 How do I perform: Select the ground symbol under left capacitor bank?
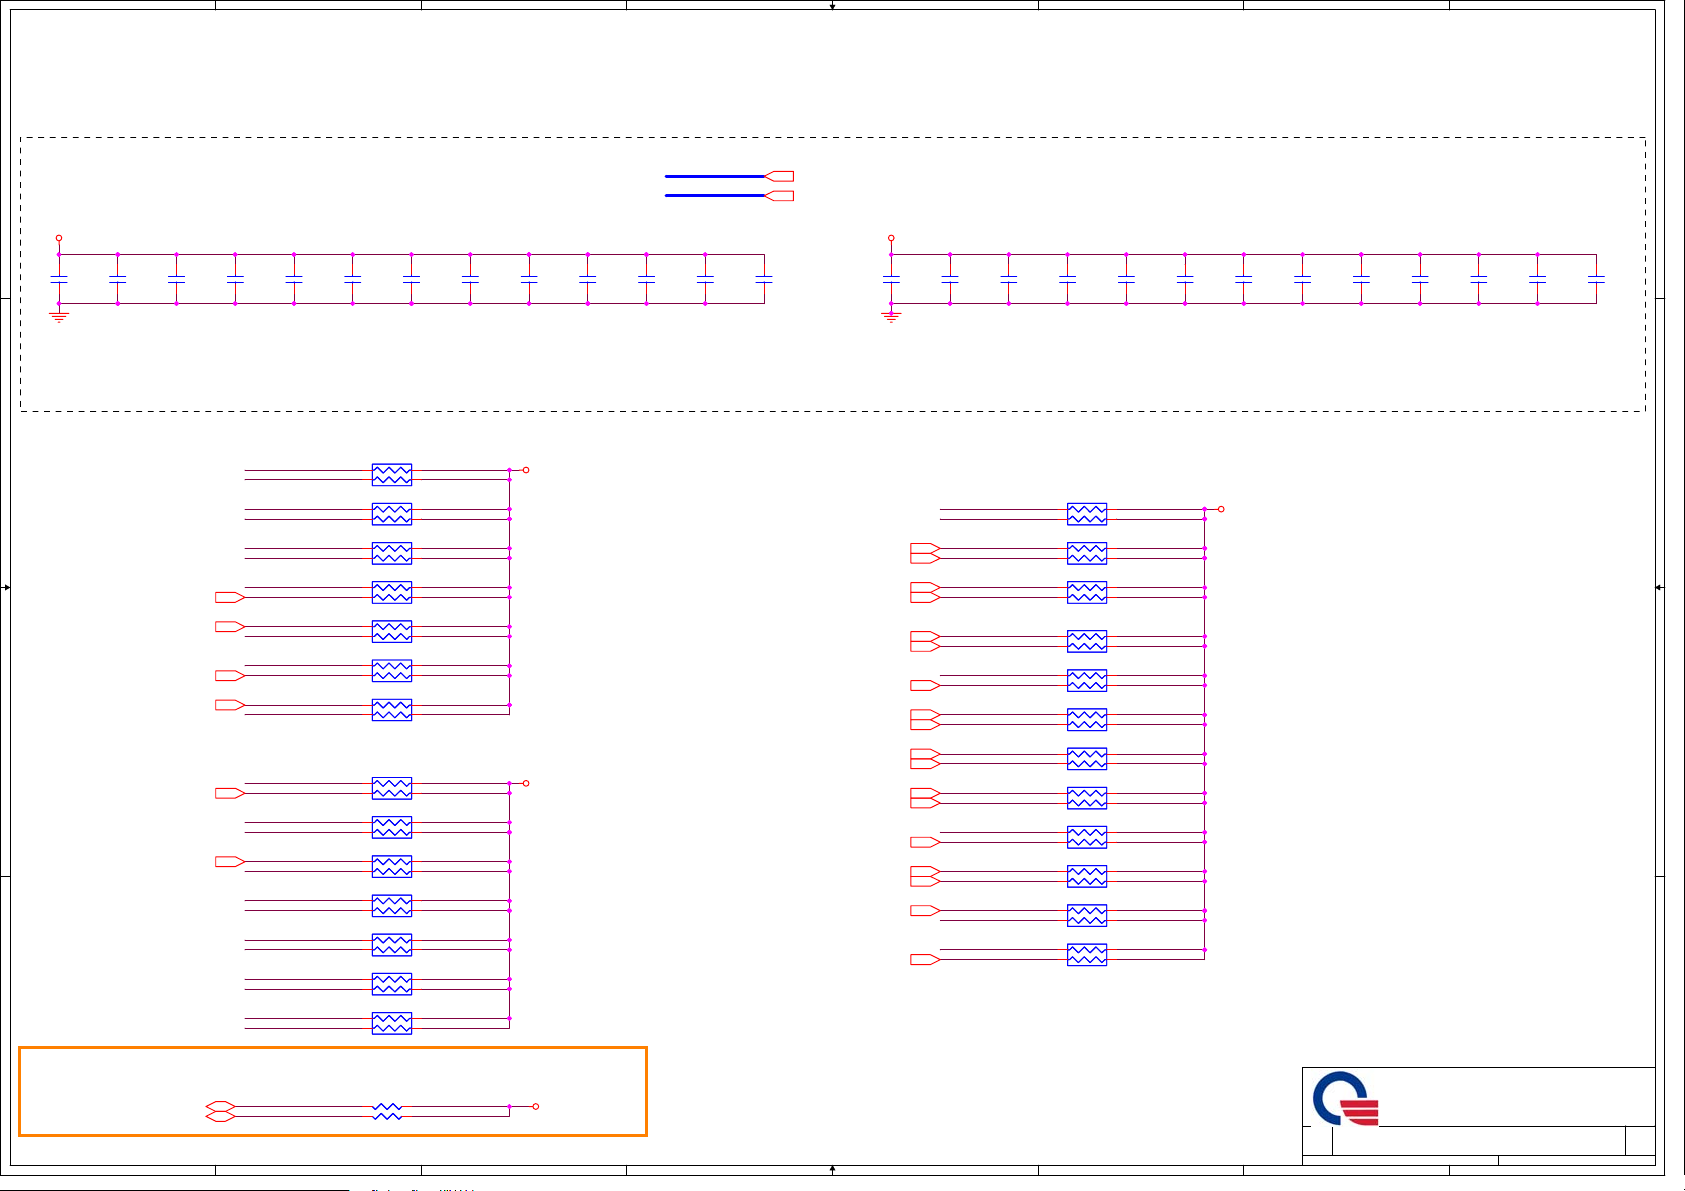[x=59, y=316]
